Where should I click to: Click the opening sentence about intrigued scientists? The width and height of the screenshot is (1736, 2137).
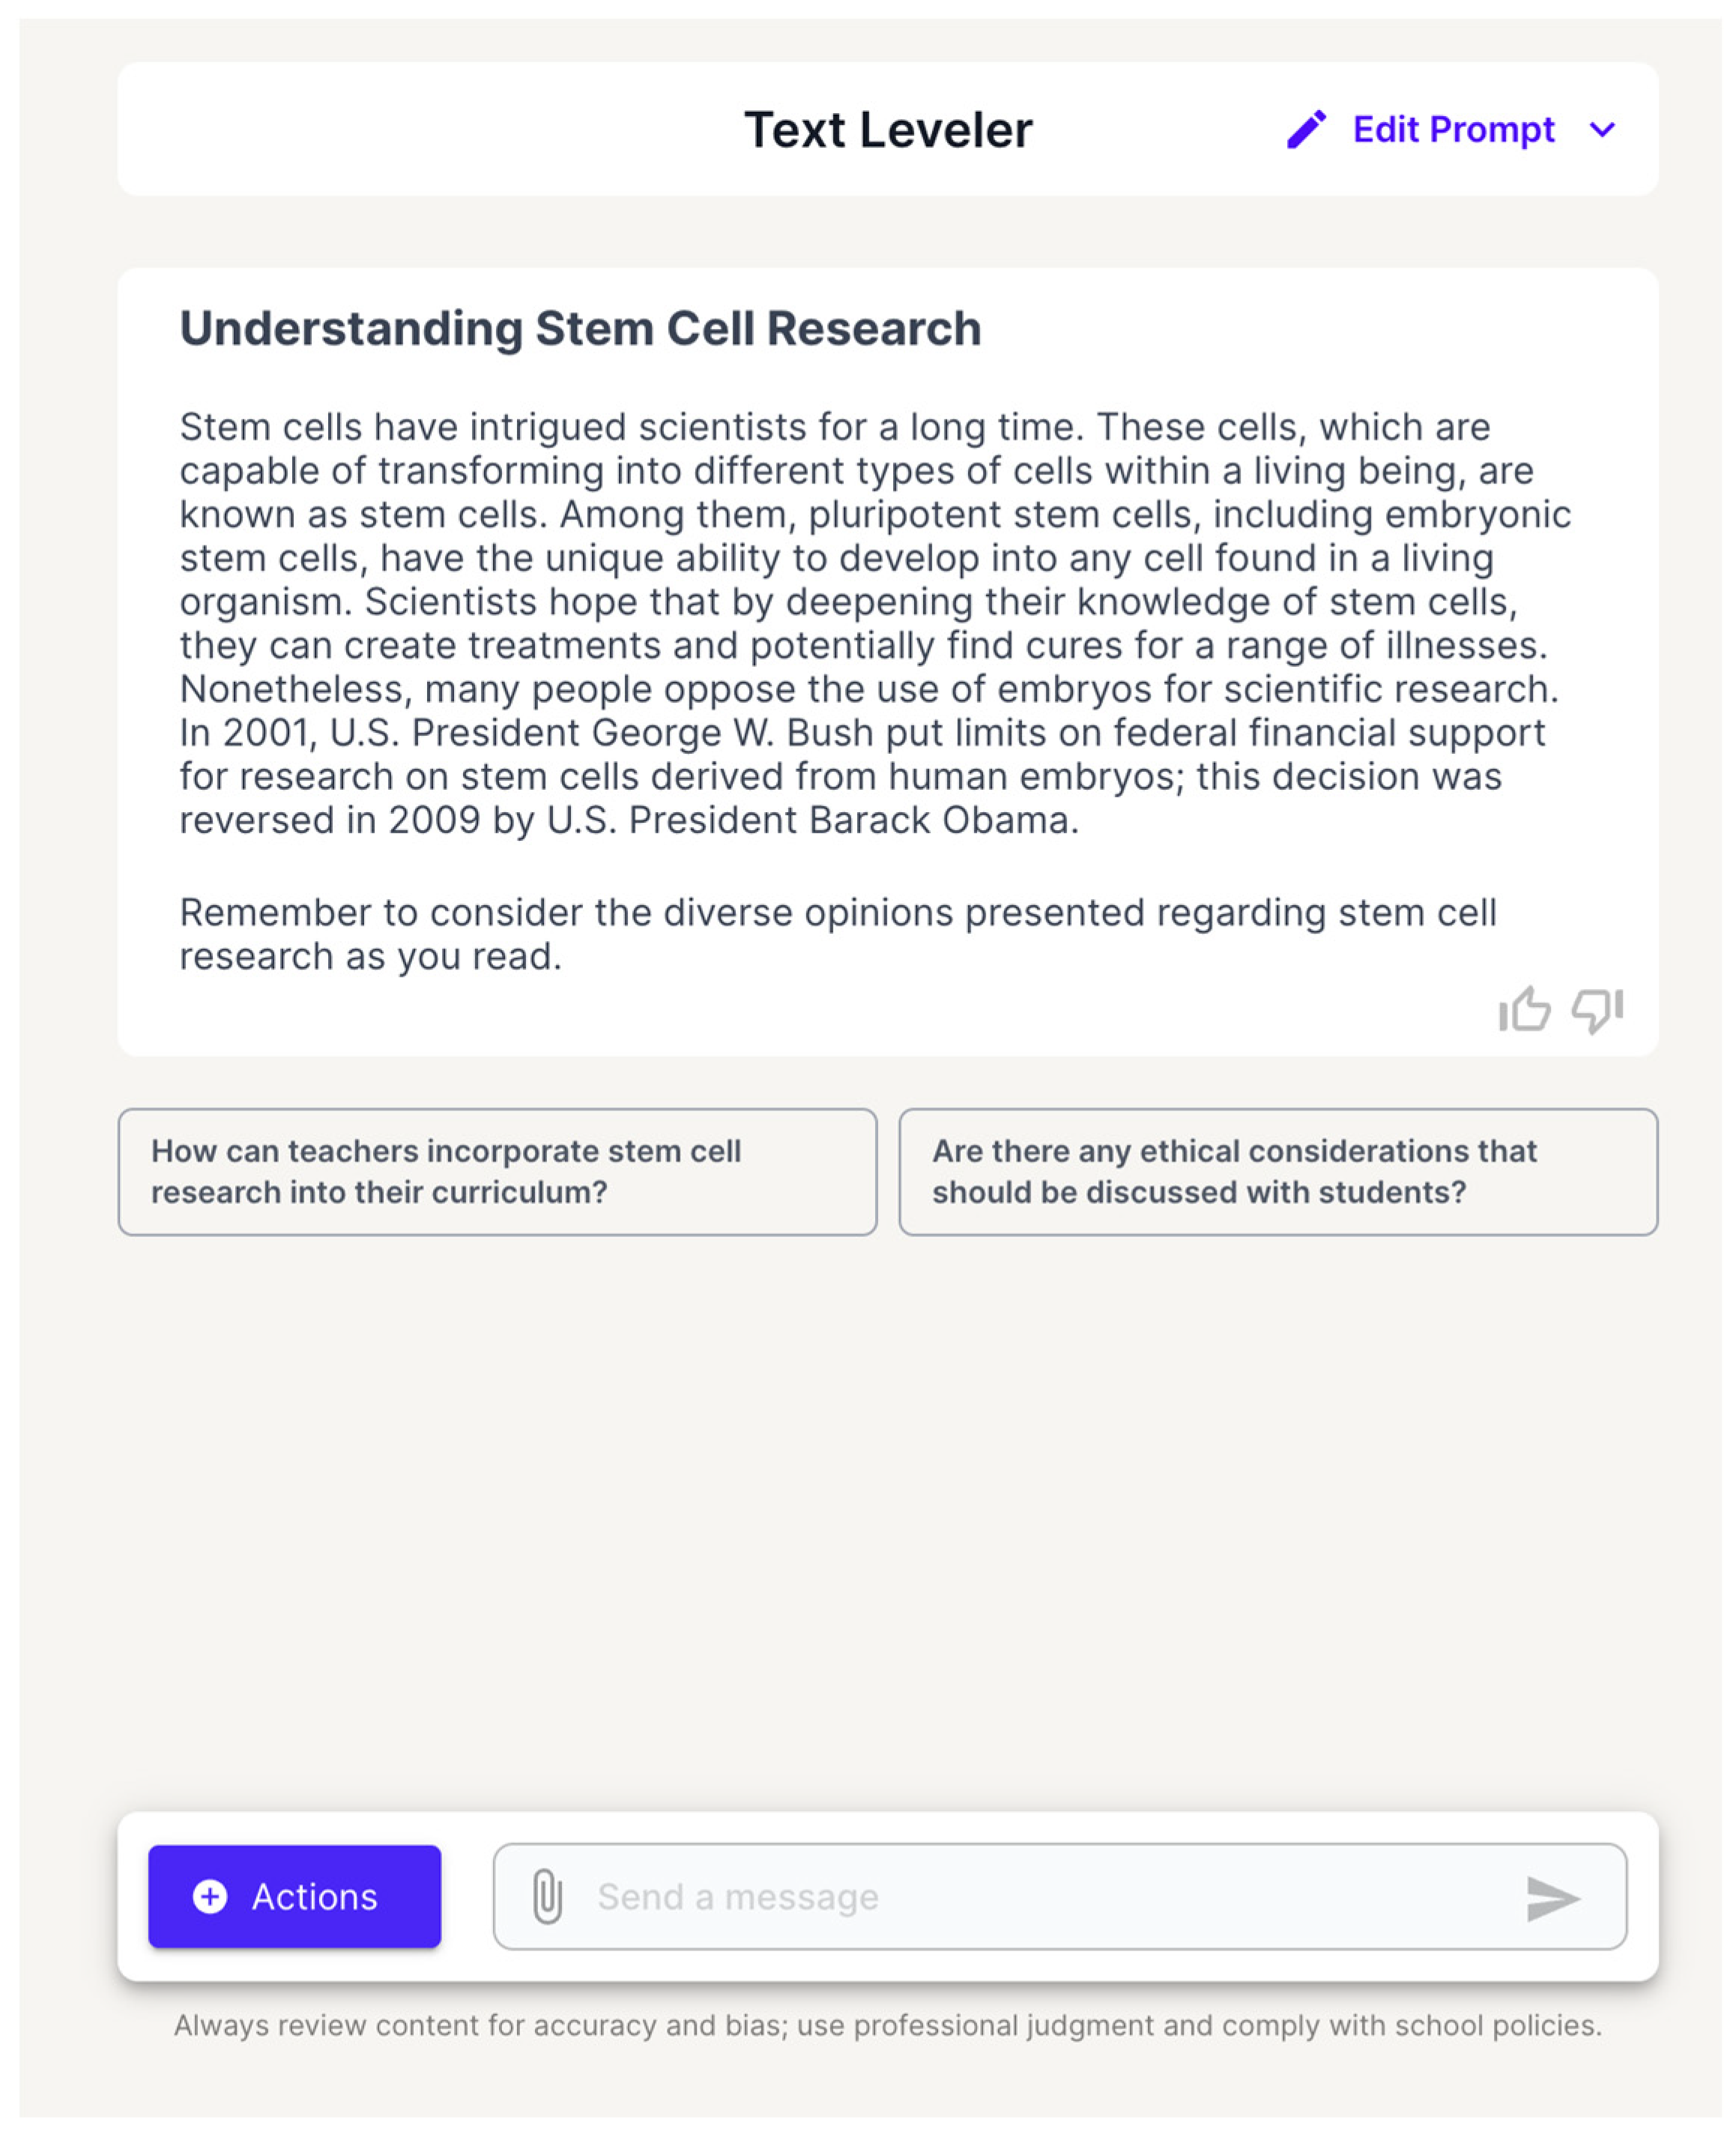click(632, 427)
